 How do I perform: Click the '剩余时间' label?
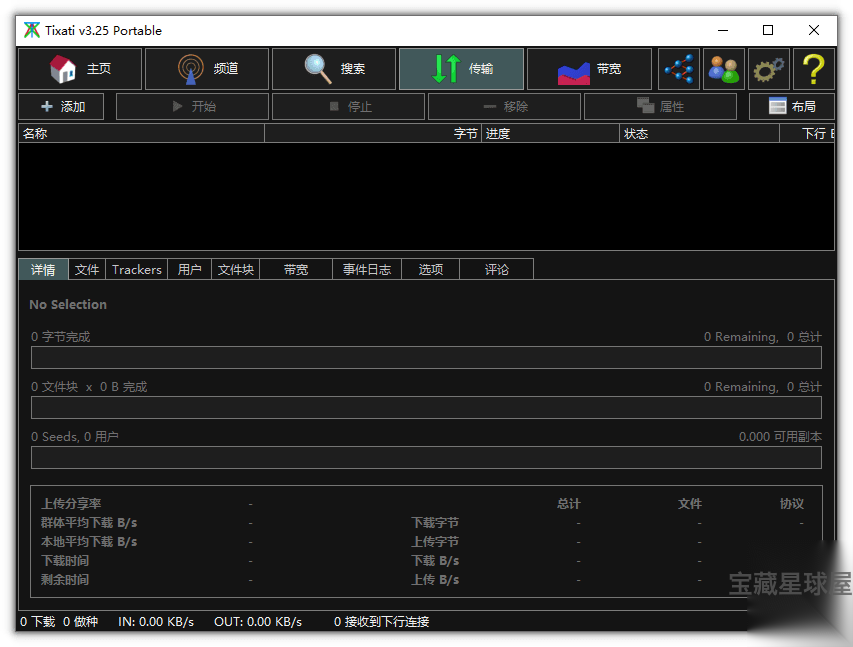coord(65,580)
